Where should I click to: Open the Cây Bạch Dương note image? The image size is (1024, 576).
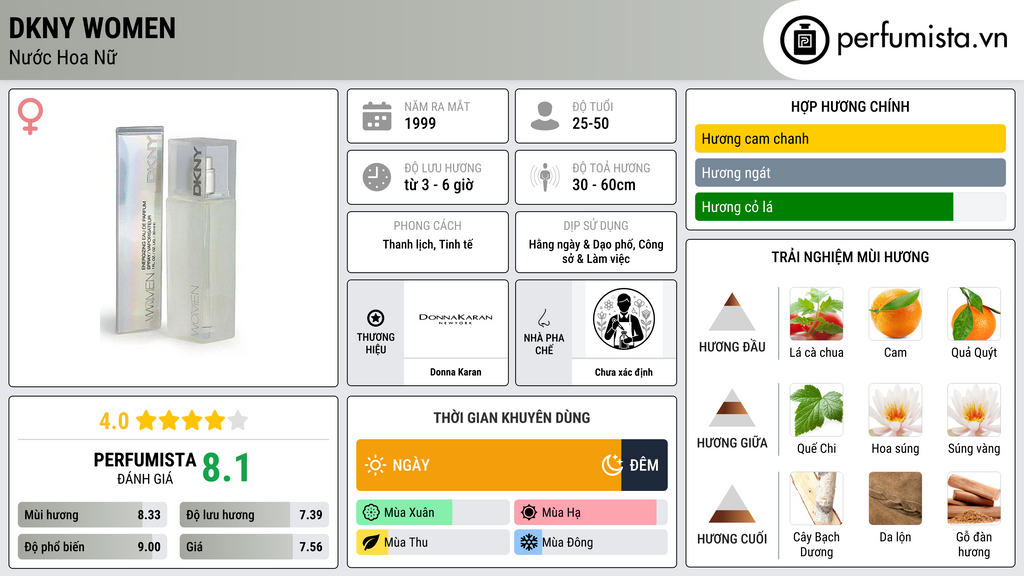click(816, 499)
